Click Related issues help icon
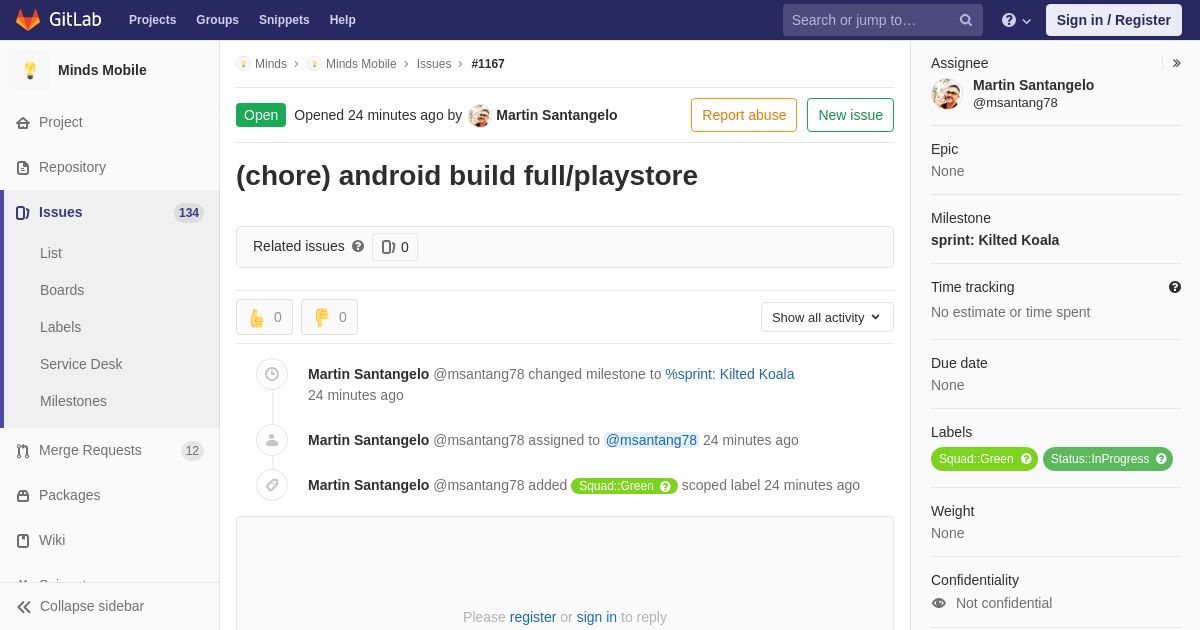 (x=358, y=246)
